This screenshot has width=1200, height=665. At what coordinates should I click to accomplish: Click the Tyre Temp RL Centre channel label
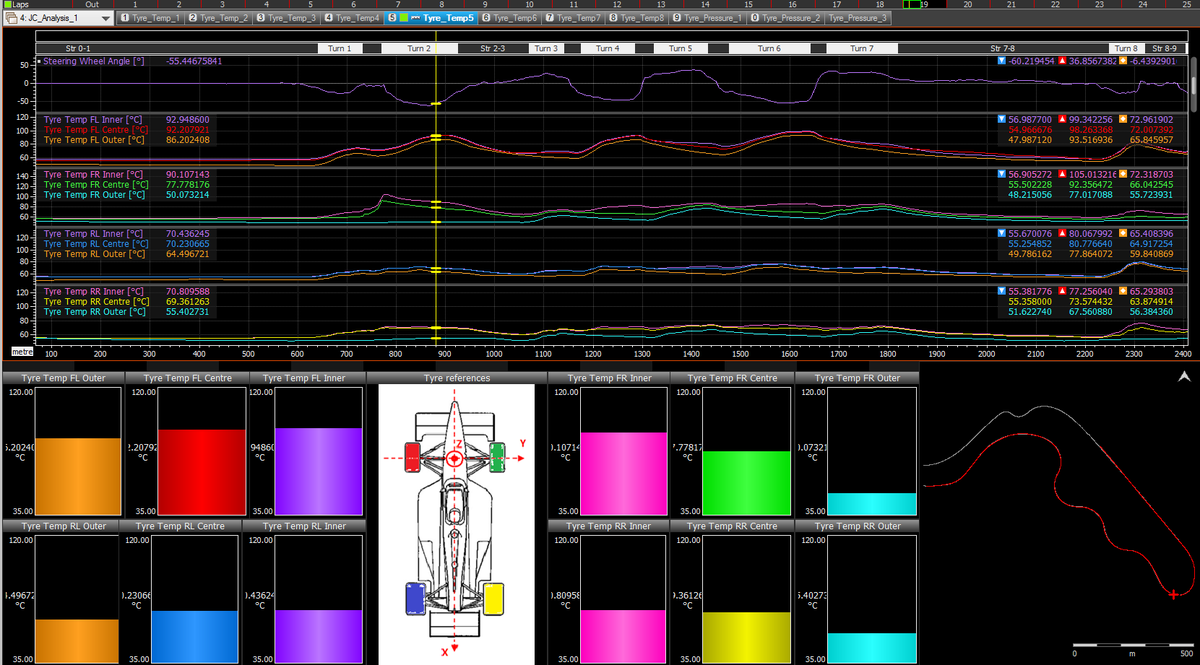click(x=96, y=243)
